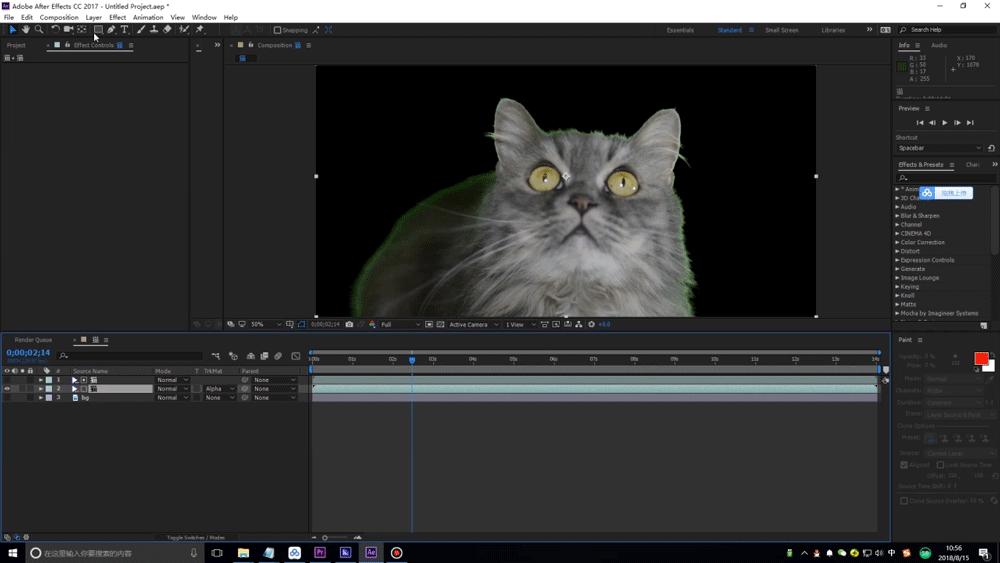Select the Hand tool in the toolbar

click(25, 30)
